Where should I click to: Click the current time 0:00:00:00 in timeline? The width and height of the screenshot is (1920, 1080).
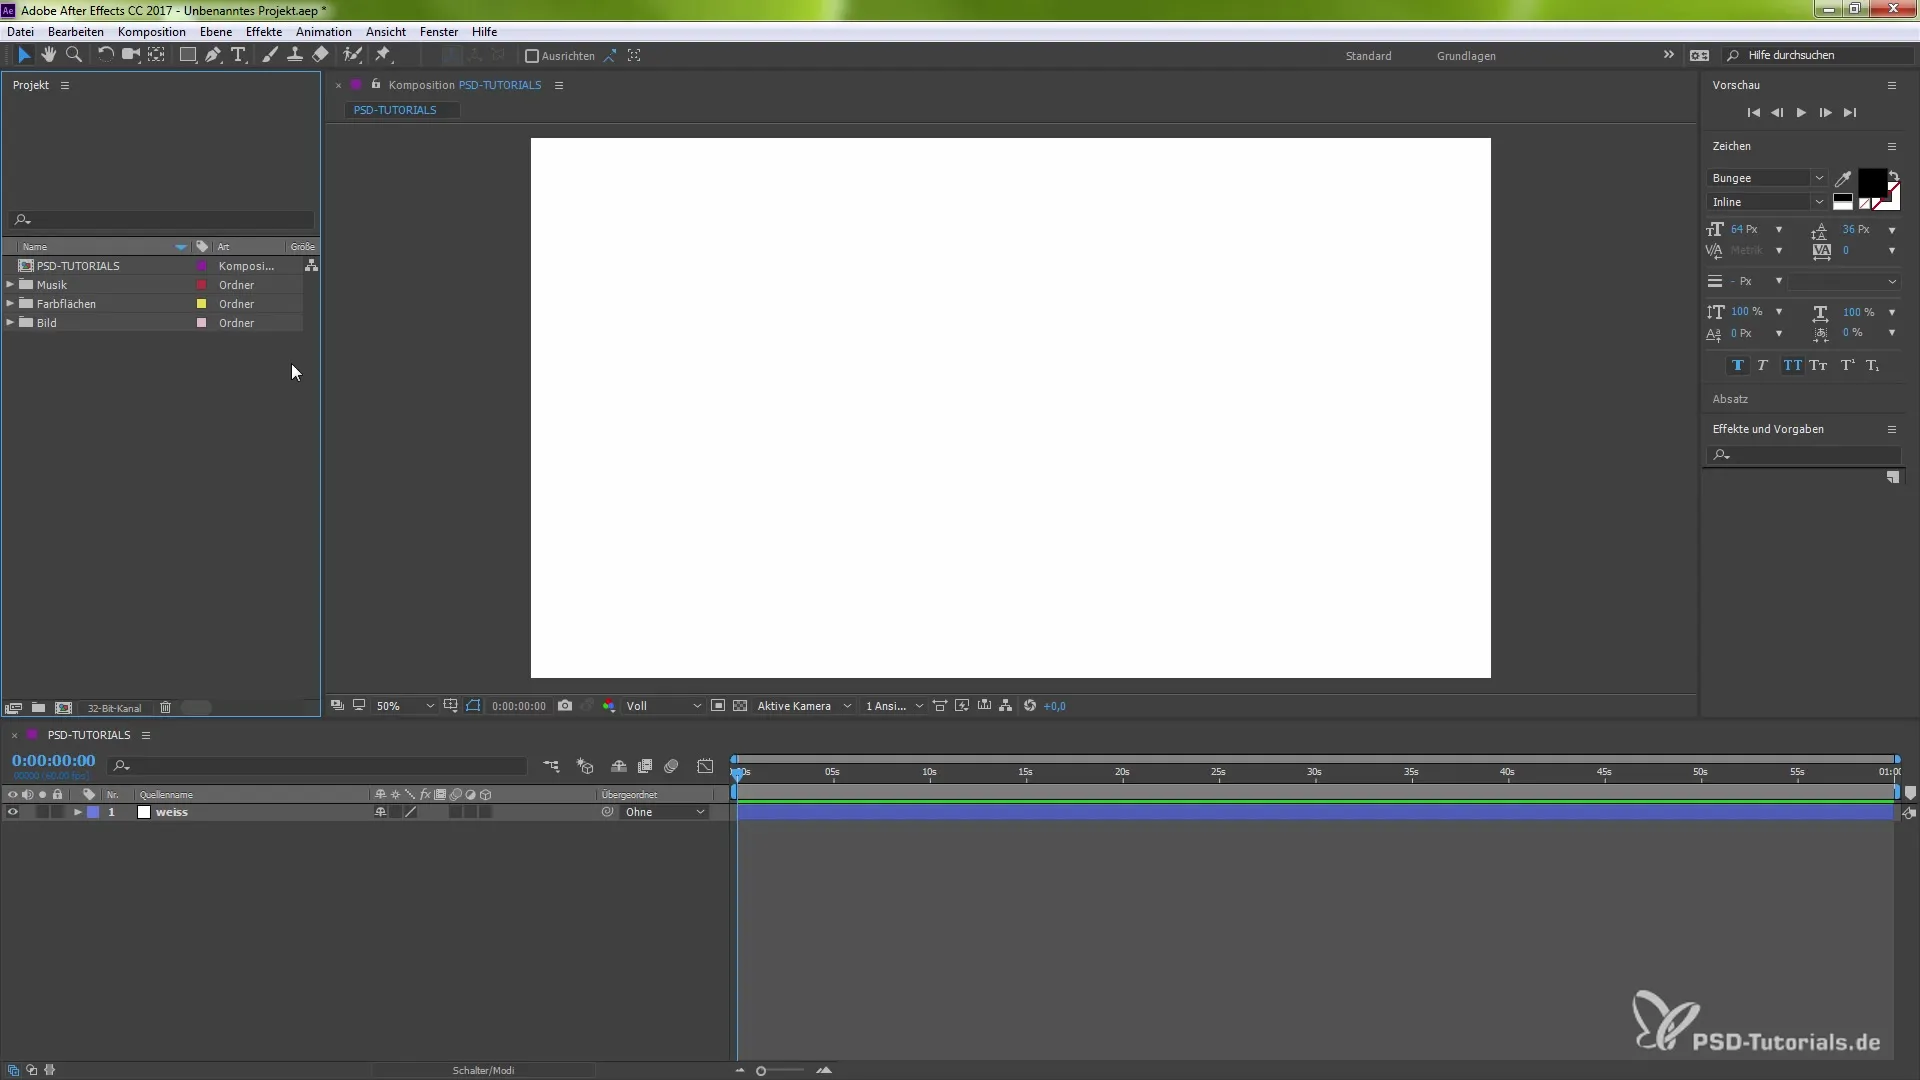pyautogui.click(x=54, y=761)
